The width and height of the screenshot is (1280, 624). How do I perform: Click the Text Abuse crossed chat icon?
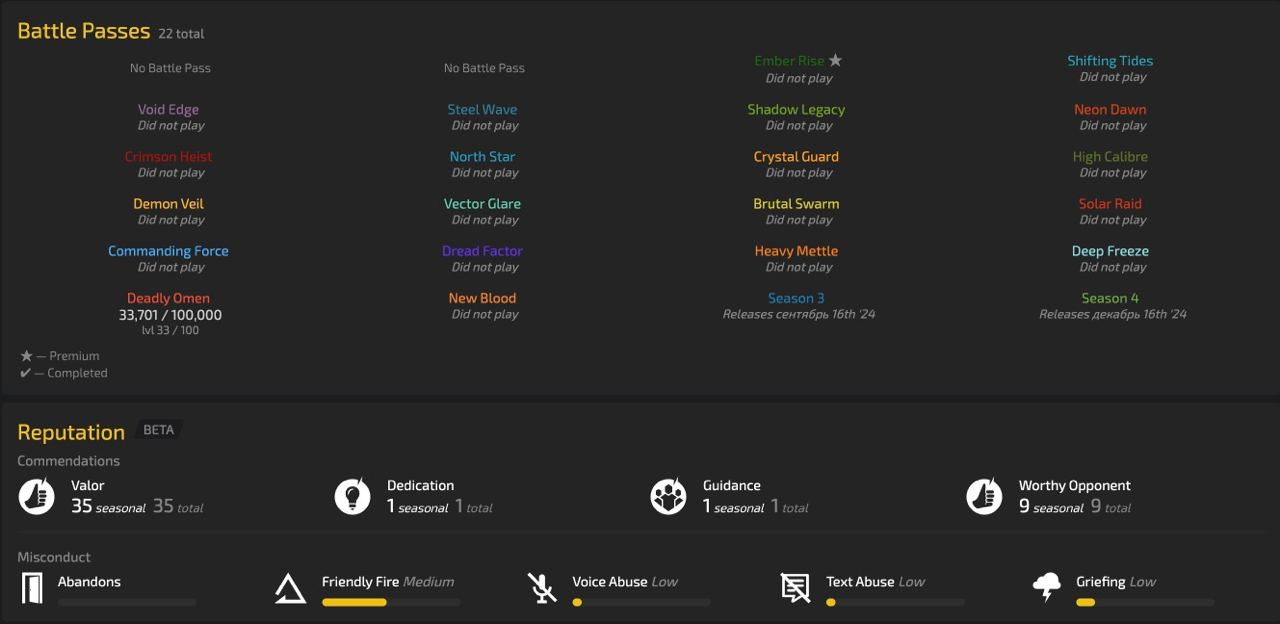pos(795,588)
